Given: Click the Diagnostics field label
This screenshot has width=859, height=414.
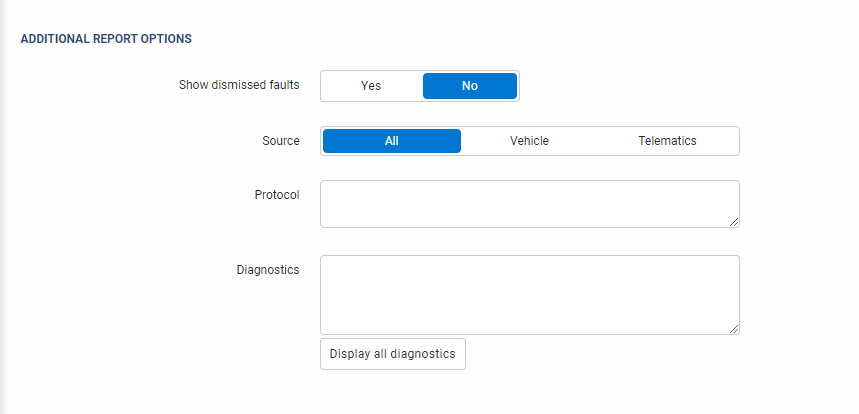Looking at the screenshot, I should [267, 270].
